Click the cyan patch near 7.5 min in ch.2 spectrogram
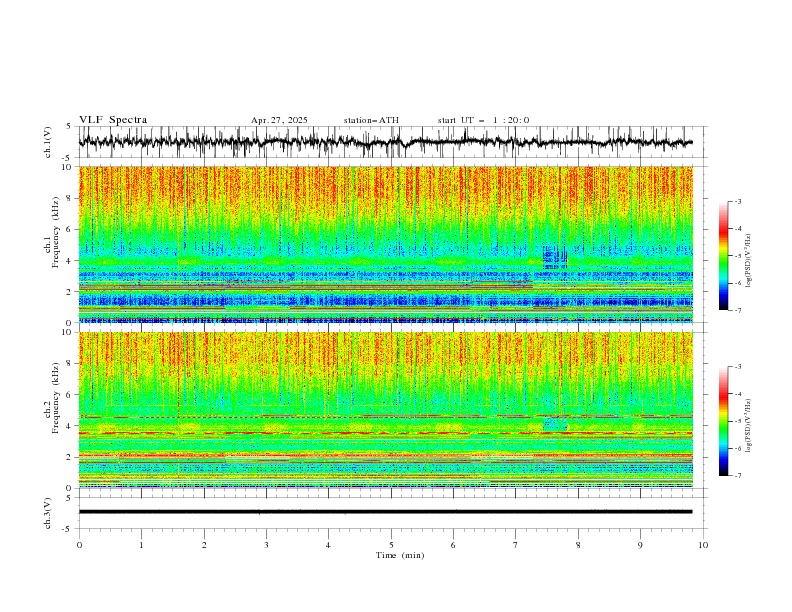Image resolution: width=792 pixels, height=612 pixels. [555, 424]
